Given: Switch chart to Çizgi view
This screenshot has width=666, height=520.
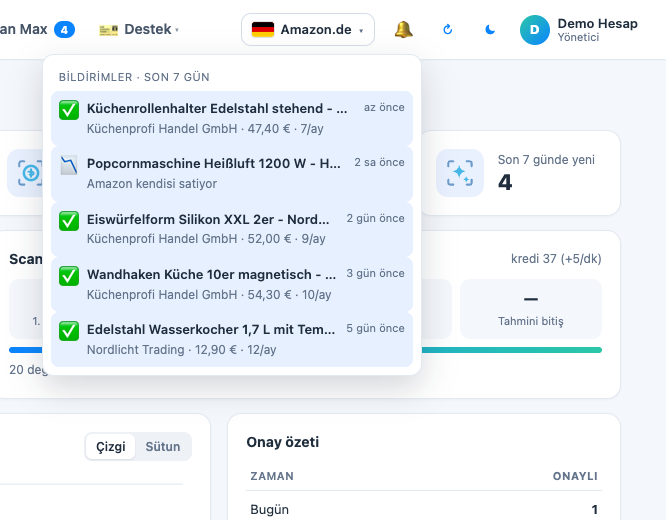Looking at the screenshot, I should [110, 447].
